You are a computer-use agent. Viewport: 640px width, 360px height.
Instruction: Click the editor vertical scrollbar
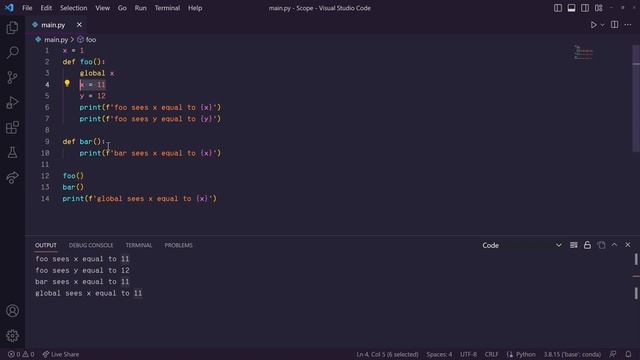[636, 98]
